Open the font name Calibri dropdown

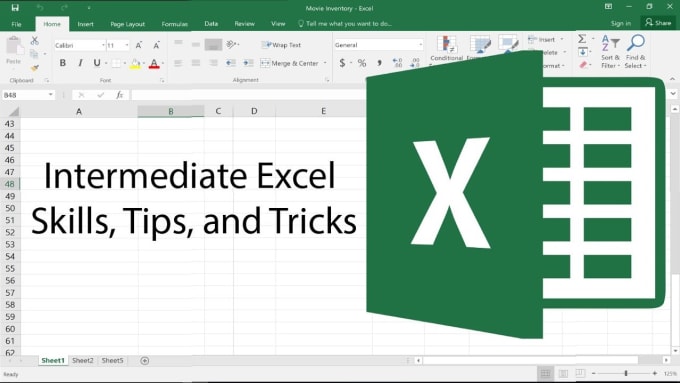(x=103, y=45)
